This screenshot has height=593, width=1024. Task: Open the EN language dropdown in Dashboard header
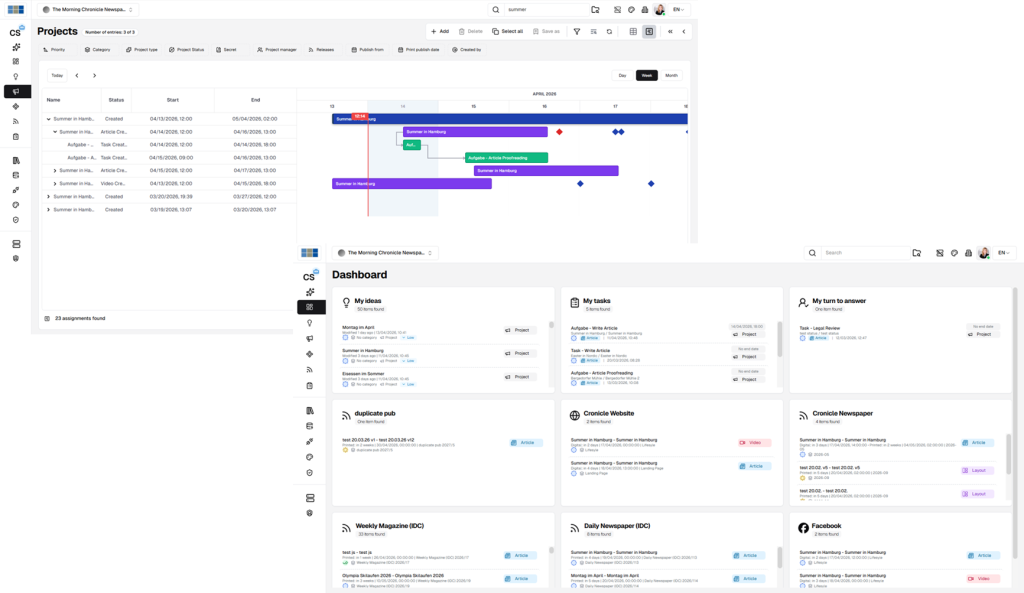[1003, 253]
